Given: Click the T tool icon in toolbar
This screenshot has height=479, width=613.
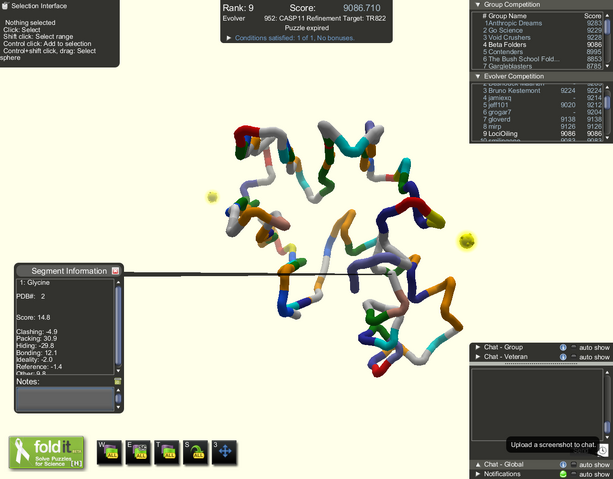Looking at the screenshot, I should tap(167, 452).
